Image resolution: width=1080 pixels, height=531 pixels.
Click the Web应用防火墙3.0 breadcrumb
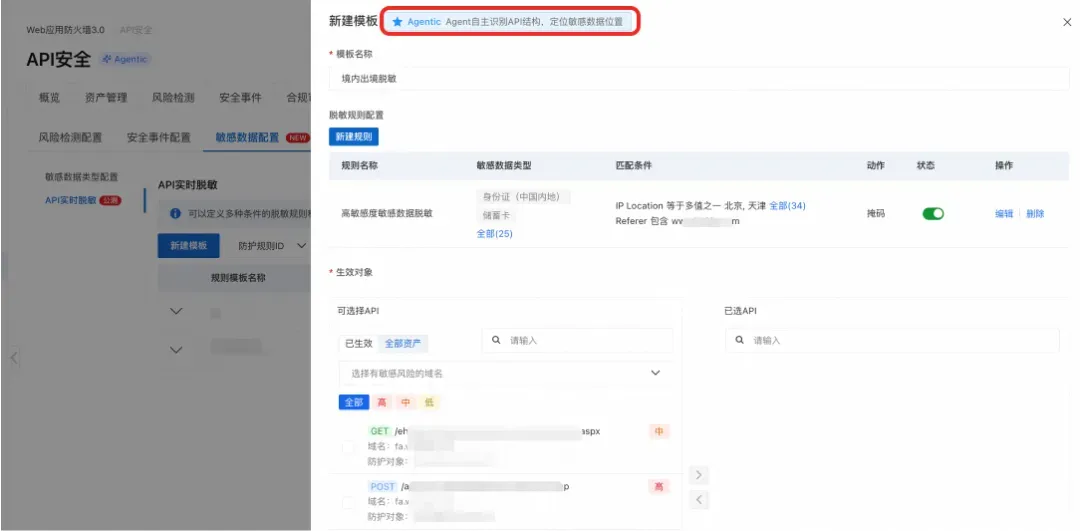click(65, 30)
